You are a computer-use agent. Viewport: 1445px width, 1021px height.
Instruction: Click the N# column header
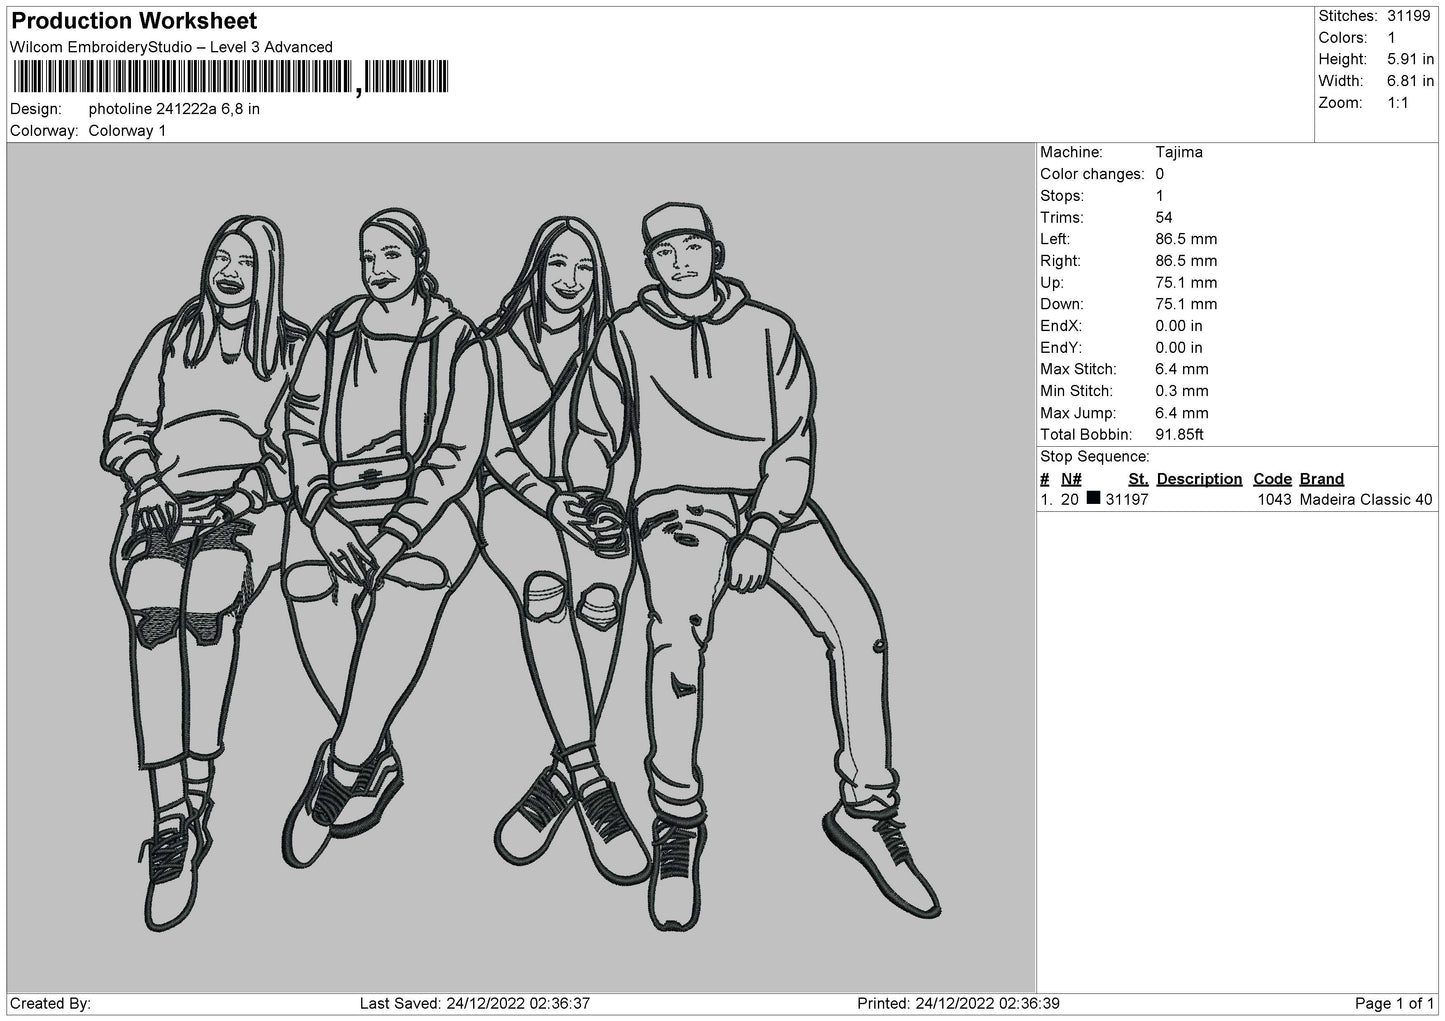click(1071, 479)
